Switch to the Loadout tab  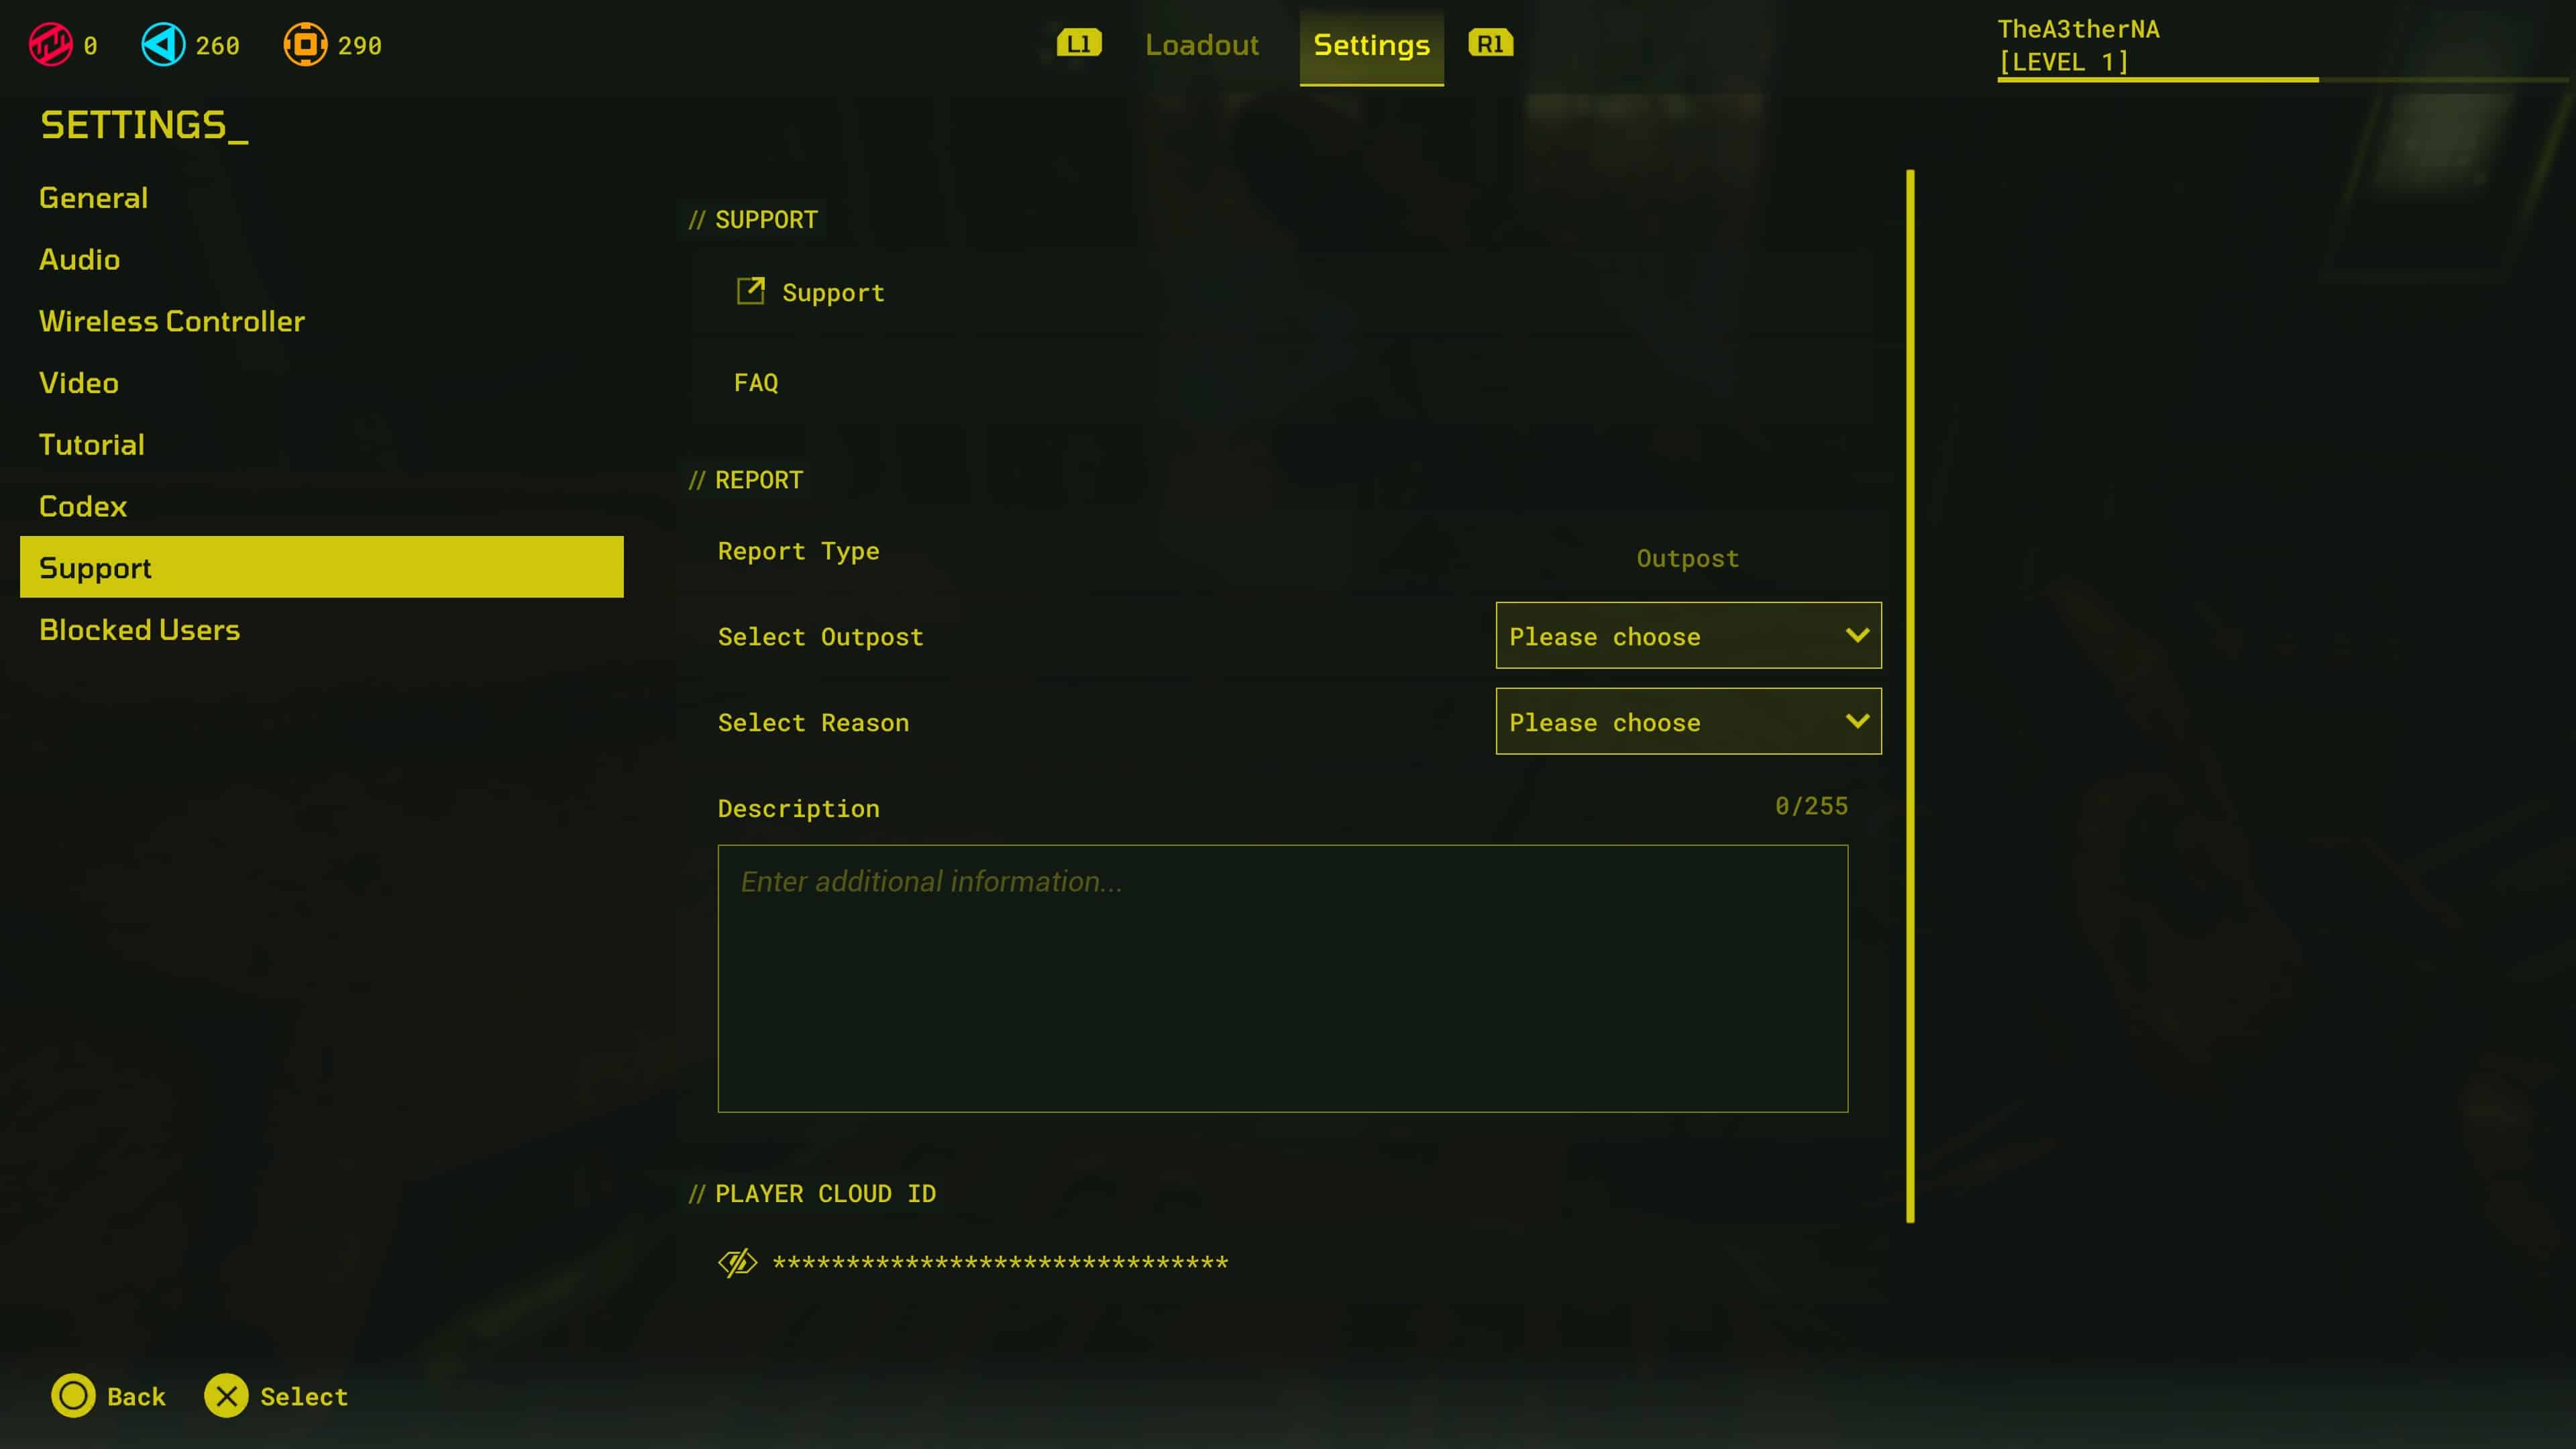(x=1201, y=45)
